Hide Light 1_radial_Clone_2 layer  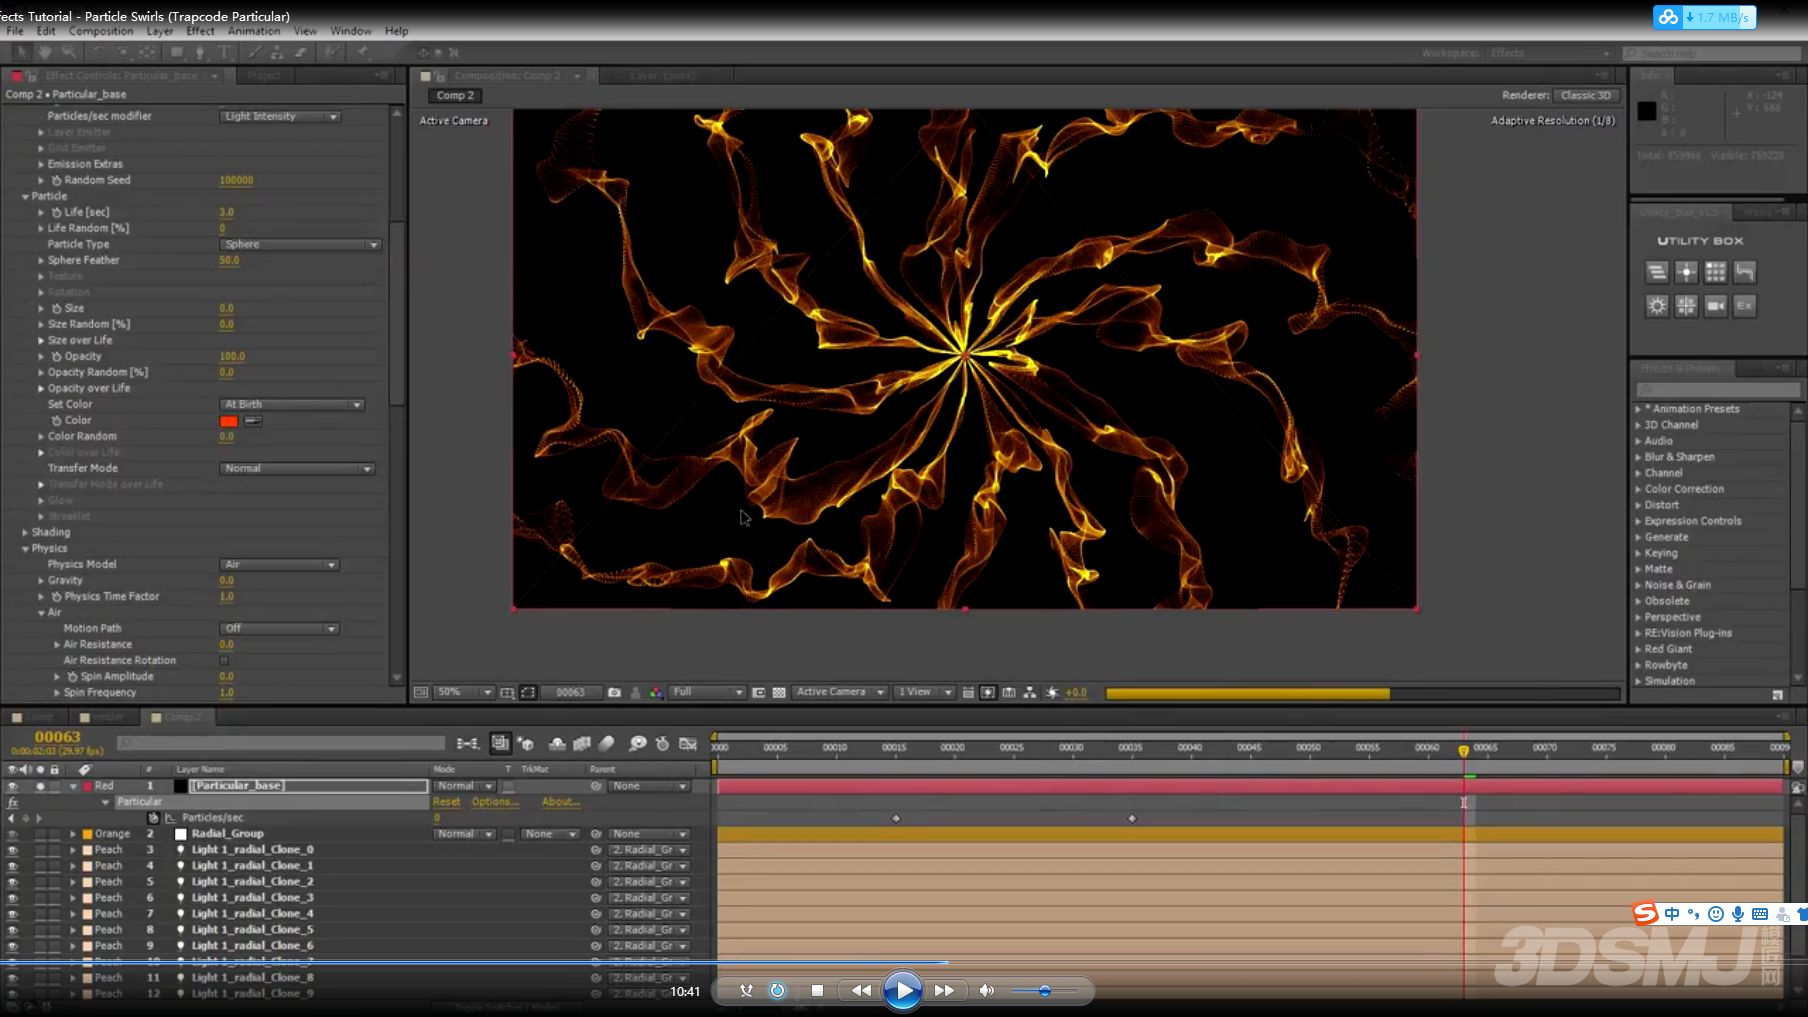coord(12,882)
